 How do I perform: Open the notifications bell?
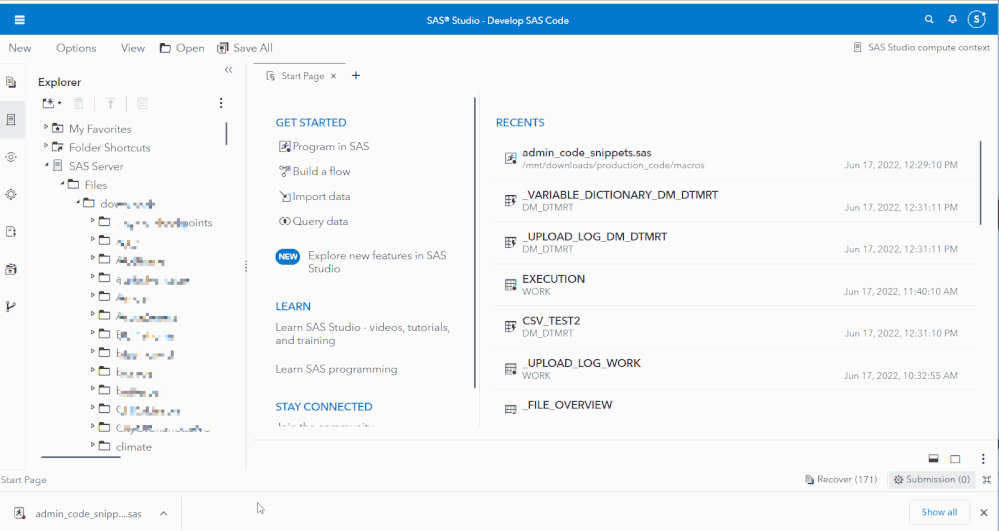952,20
